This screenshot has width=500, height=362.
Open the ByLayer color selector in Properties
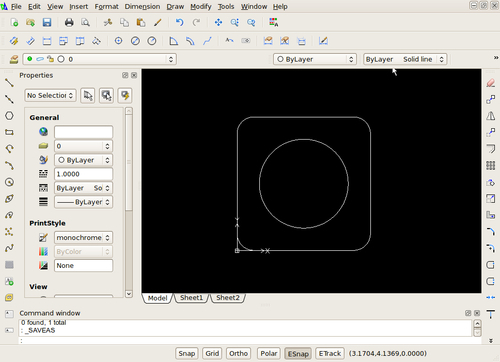pos(83,160)
